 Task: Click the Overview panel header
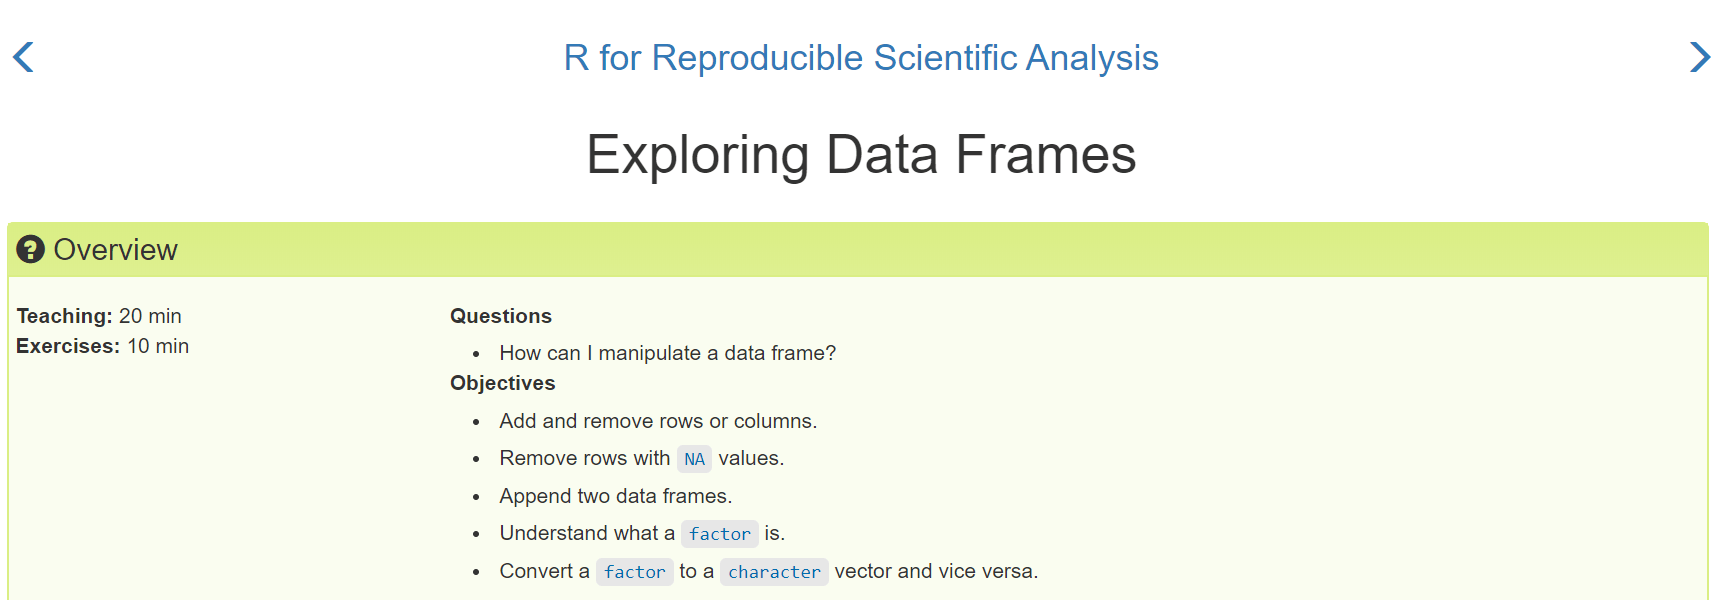click(x=858, y=250)
